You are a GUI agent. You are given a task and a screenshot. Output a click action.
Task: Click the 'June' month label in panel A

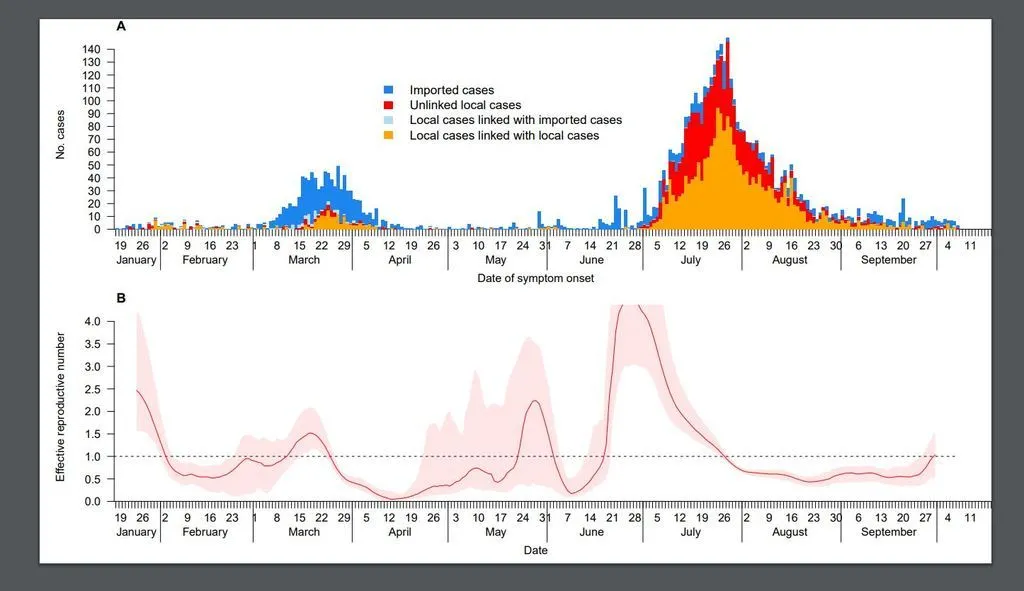(x=592, y=260)
